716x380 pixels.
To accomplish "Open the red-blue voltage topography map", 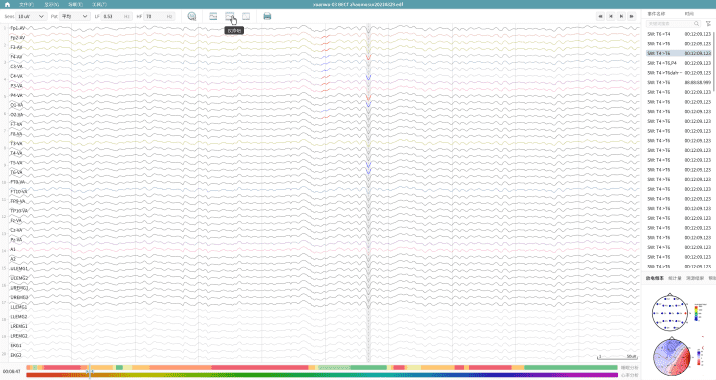I will (x=672, y=357).
